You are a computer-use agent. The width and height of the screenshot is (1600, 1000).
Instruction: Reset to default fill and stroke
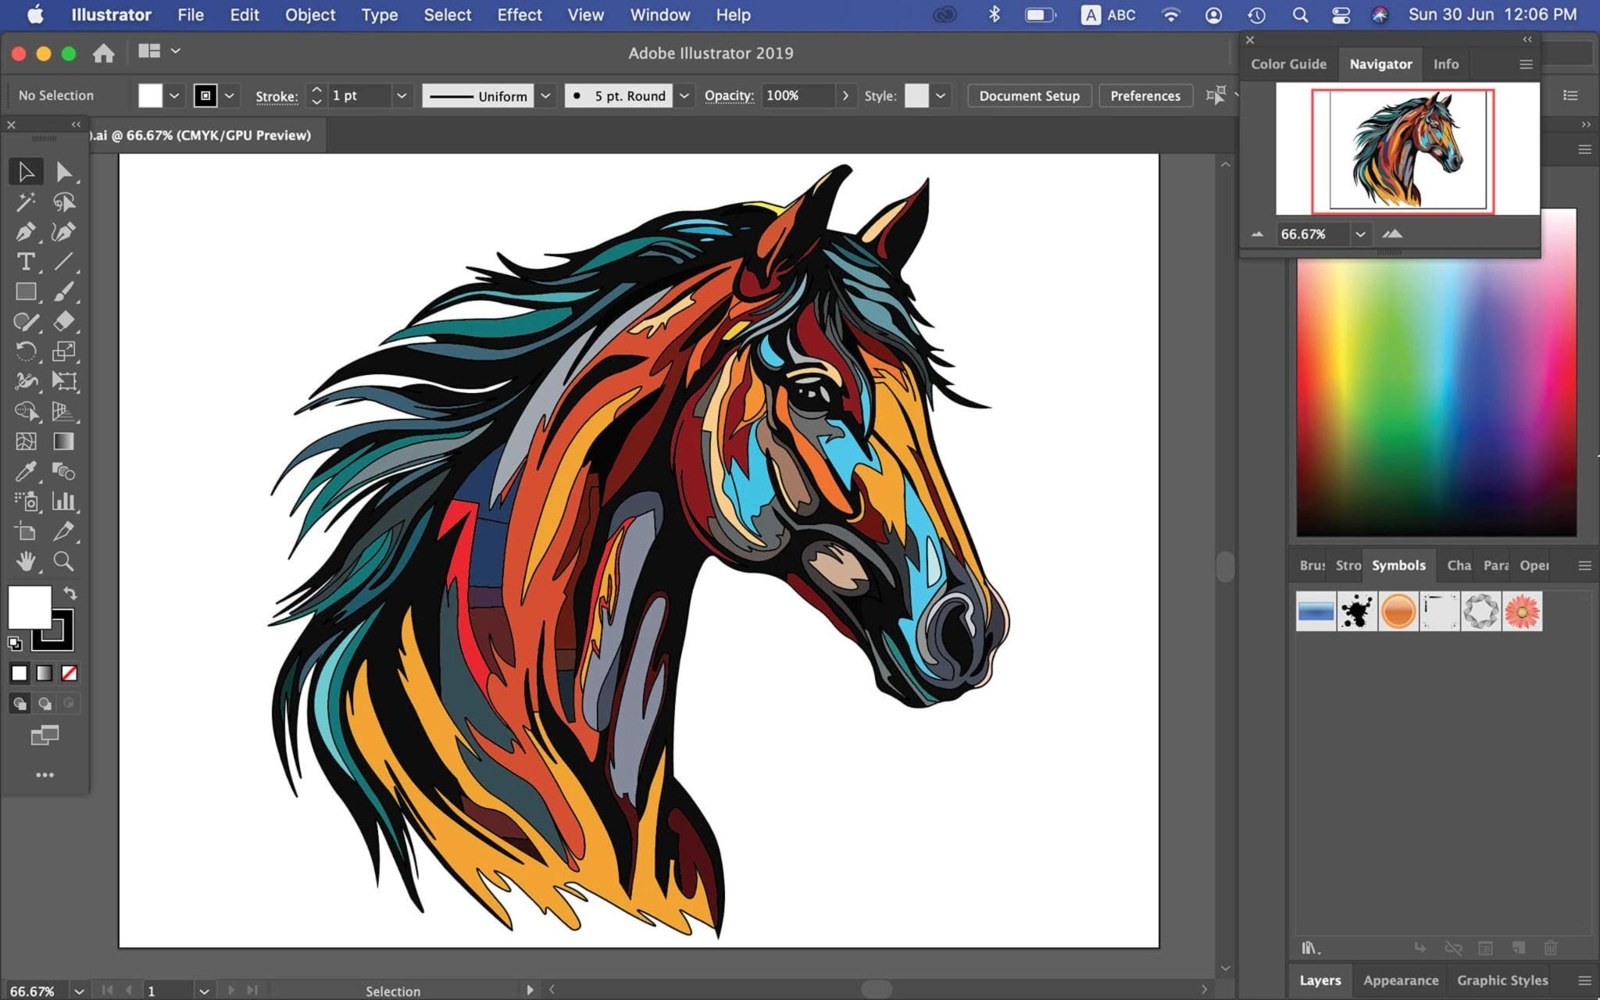click(15, 644)
